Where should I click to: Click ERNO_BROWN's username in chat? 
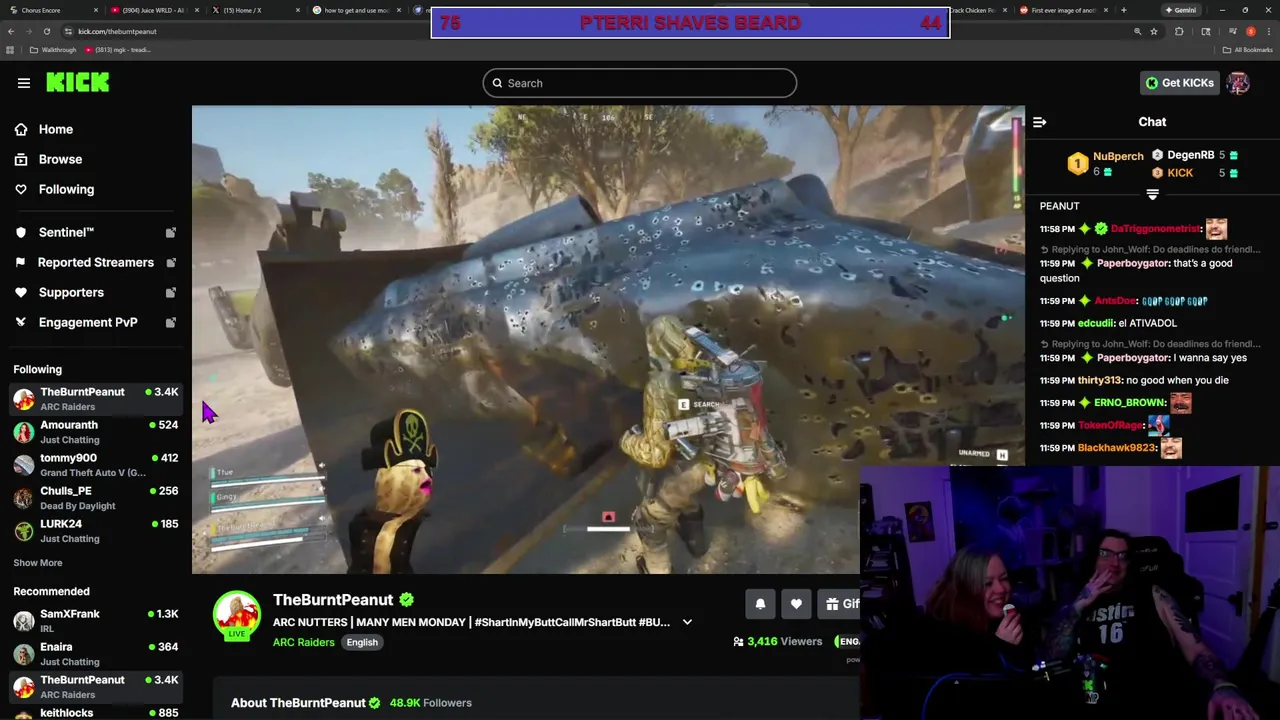pos(1130,403)
